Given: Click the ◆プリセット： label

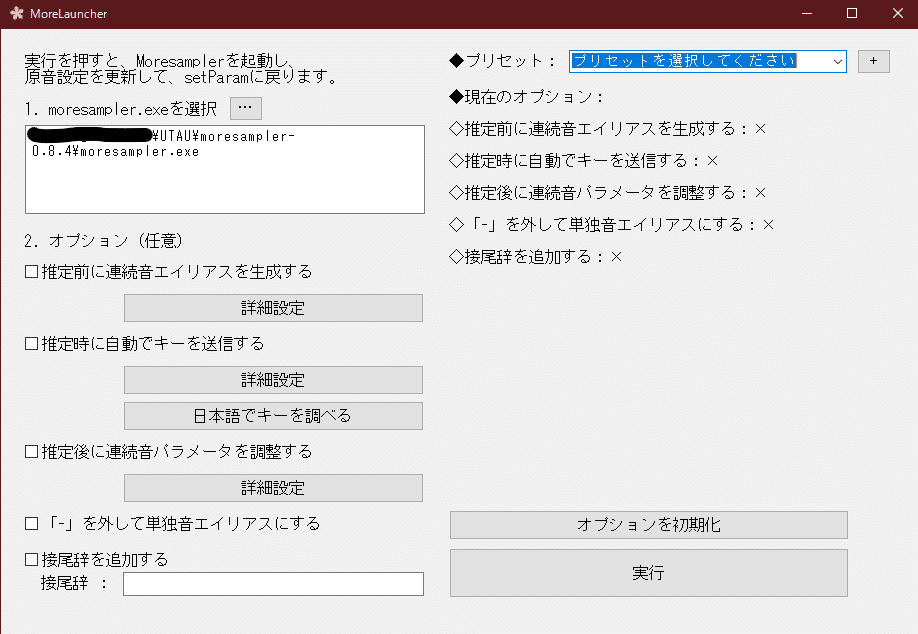Looking at the screenshot, I should (502, 60).
